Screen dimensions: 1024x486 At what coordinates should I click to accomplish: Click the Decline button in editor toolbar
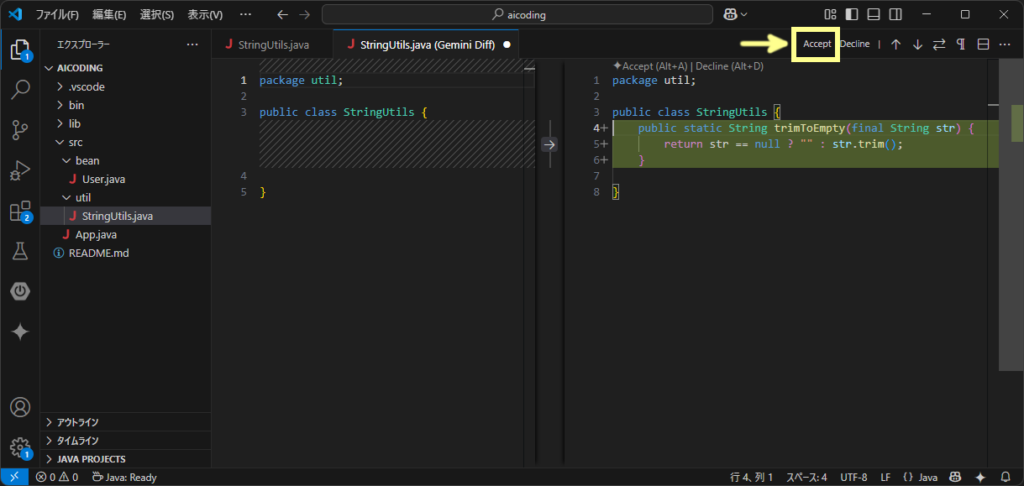[x=855, y=44]
